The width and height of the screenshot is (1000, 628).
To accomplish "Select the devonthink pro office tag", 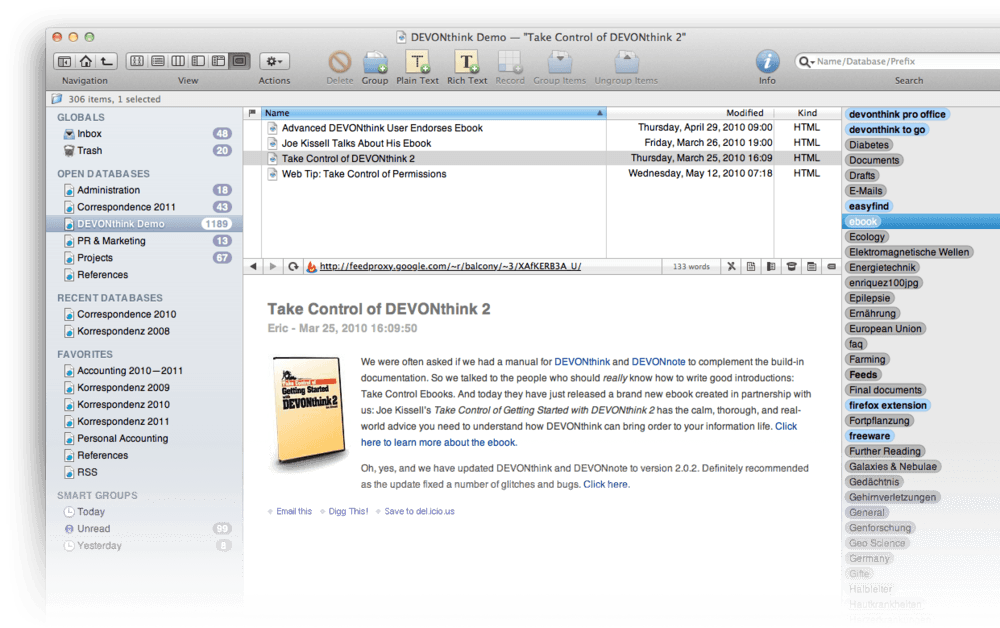I will click(x=897, y=114).
